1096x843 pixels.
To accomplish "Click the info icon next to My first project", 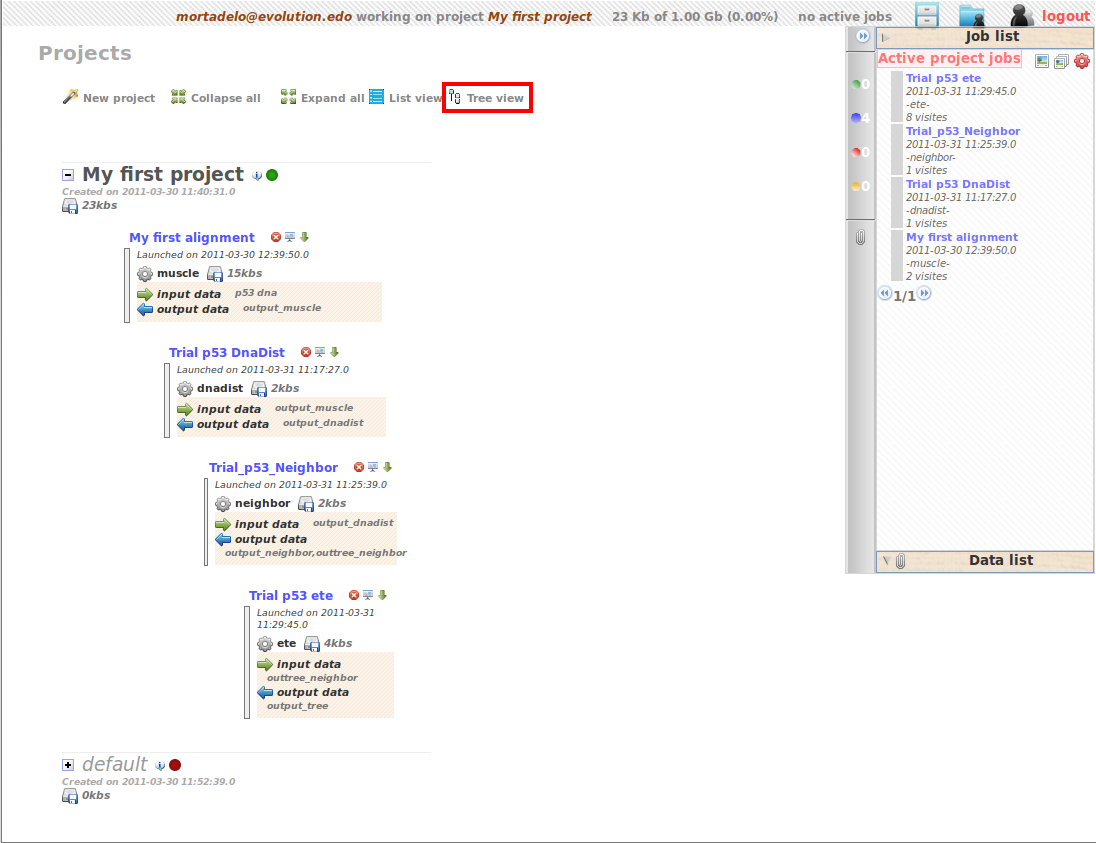I will pos(257,176).
